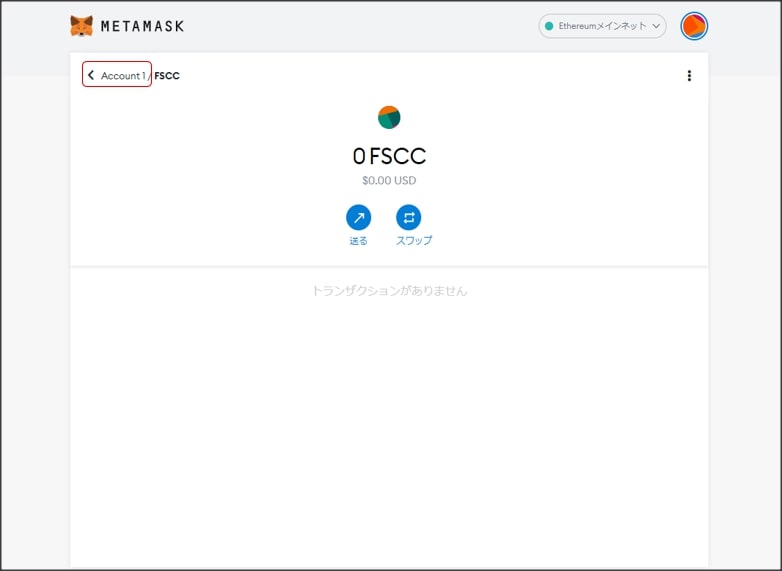Click the METAMASK wordmark text

142,27
